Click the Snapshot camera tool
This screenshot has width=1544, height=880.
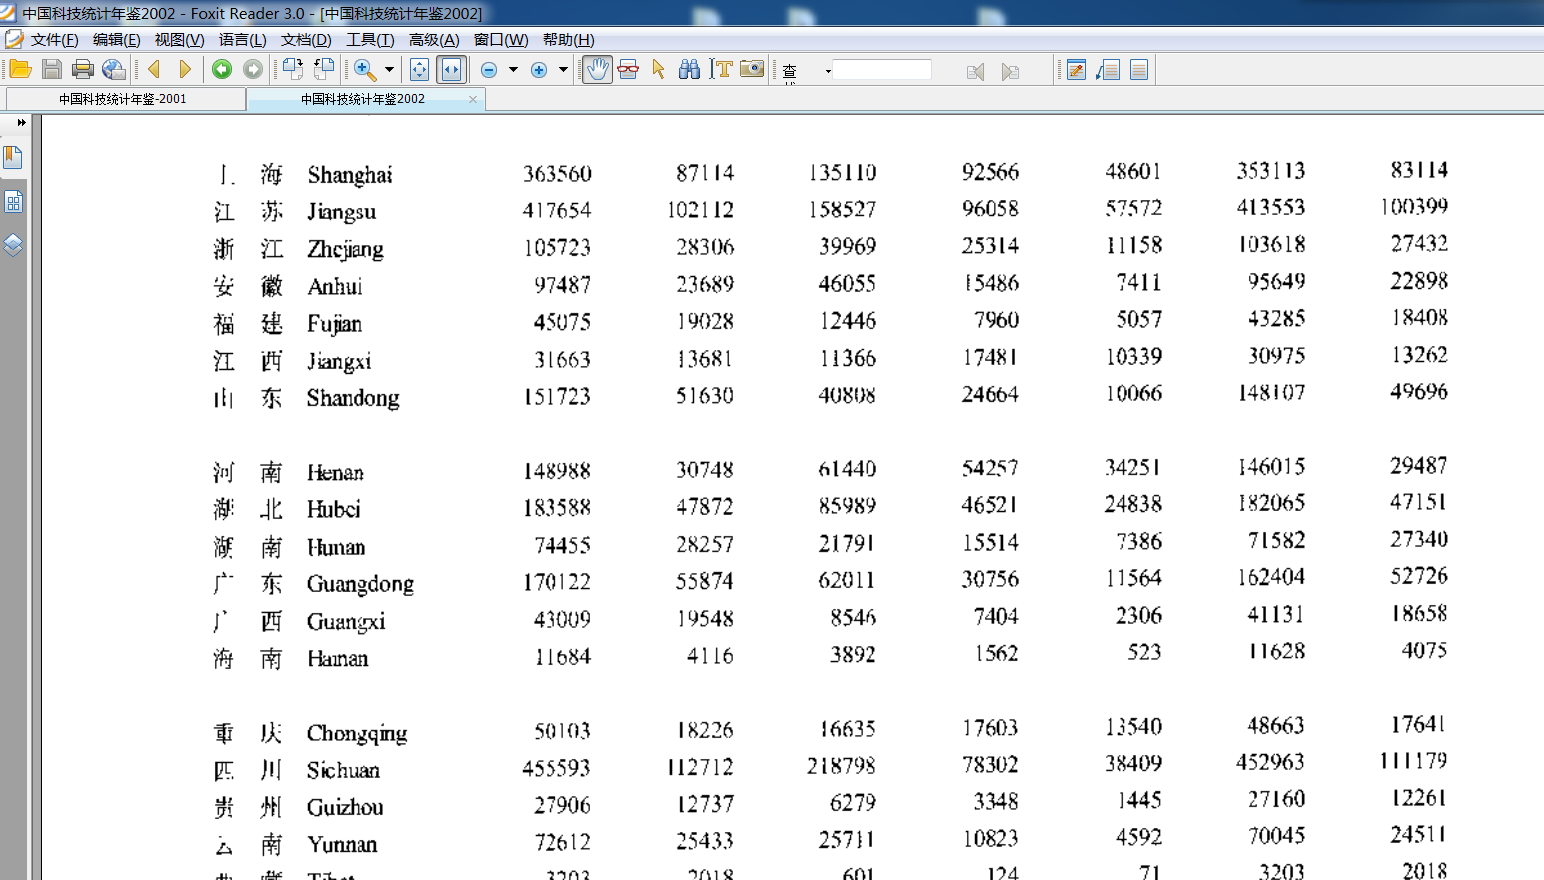[x=752, y=69]
